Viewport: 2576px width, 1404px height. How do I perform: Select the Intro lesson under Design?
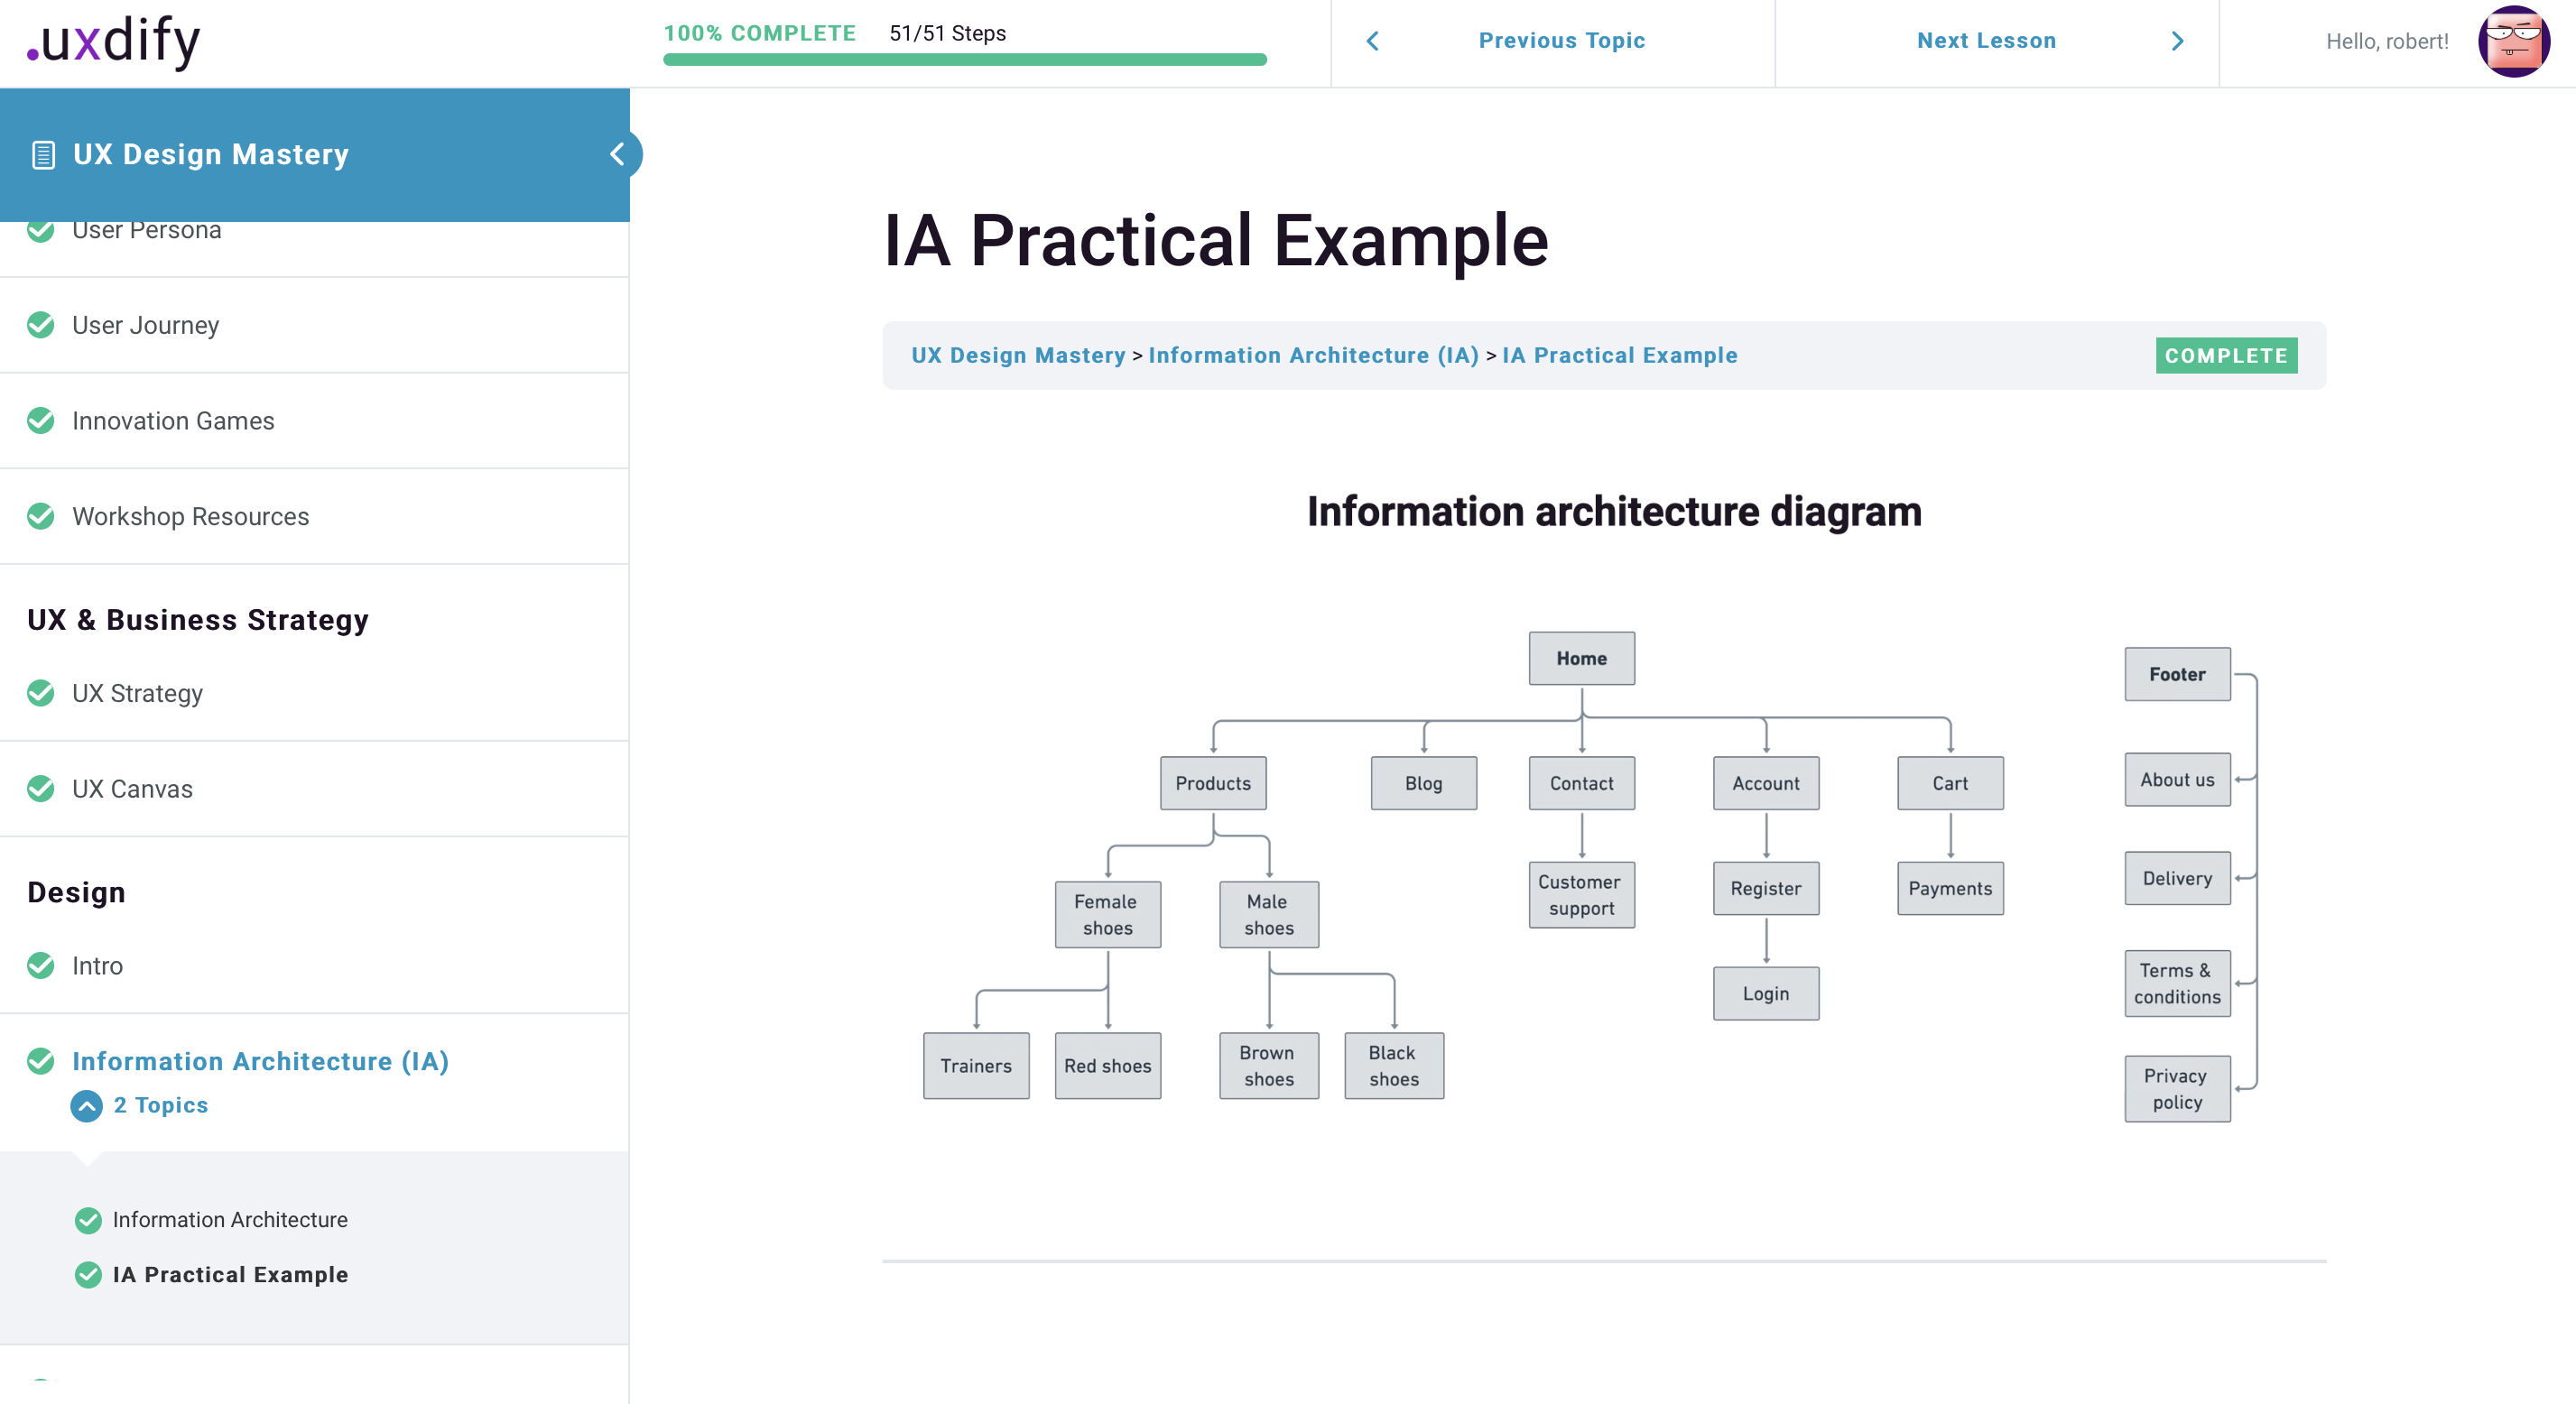point(97,965)
